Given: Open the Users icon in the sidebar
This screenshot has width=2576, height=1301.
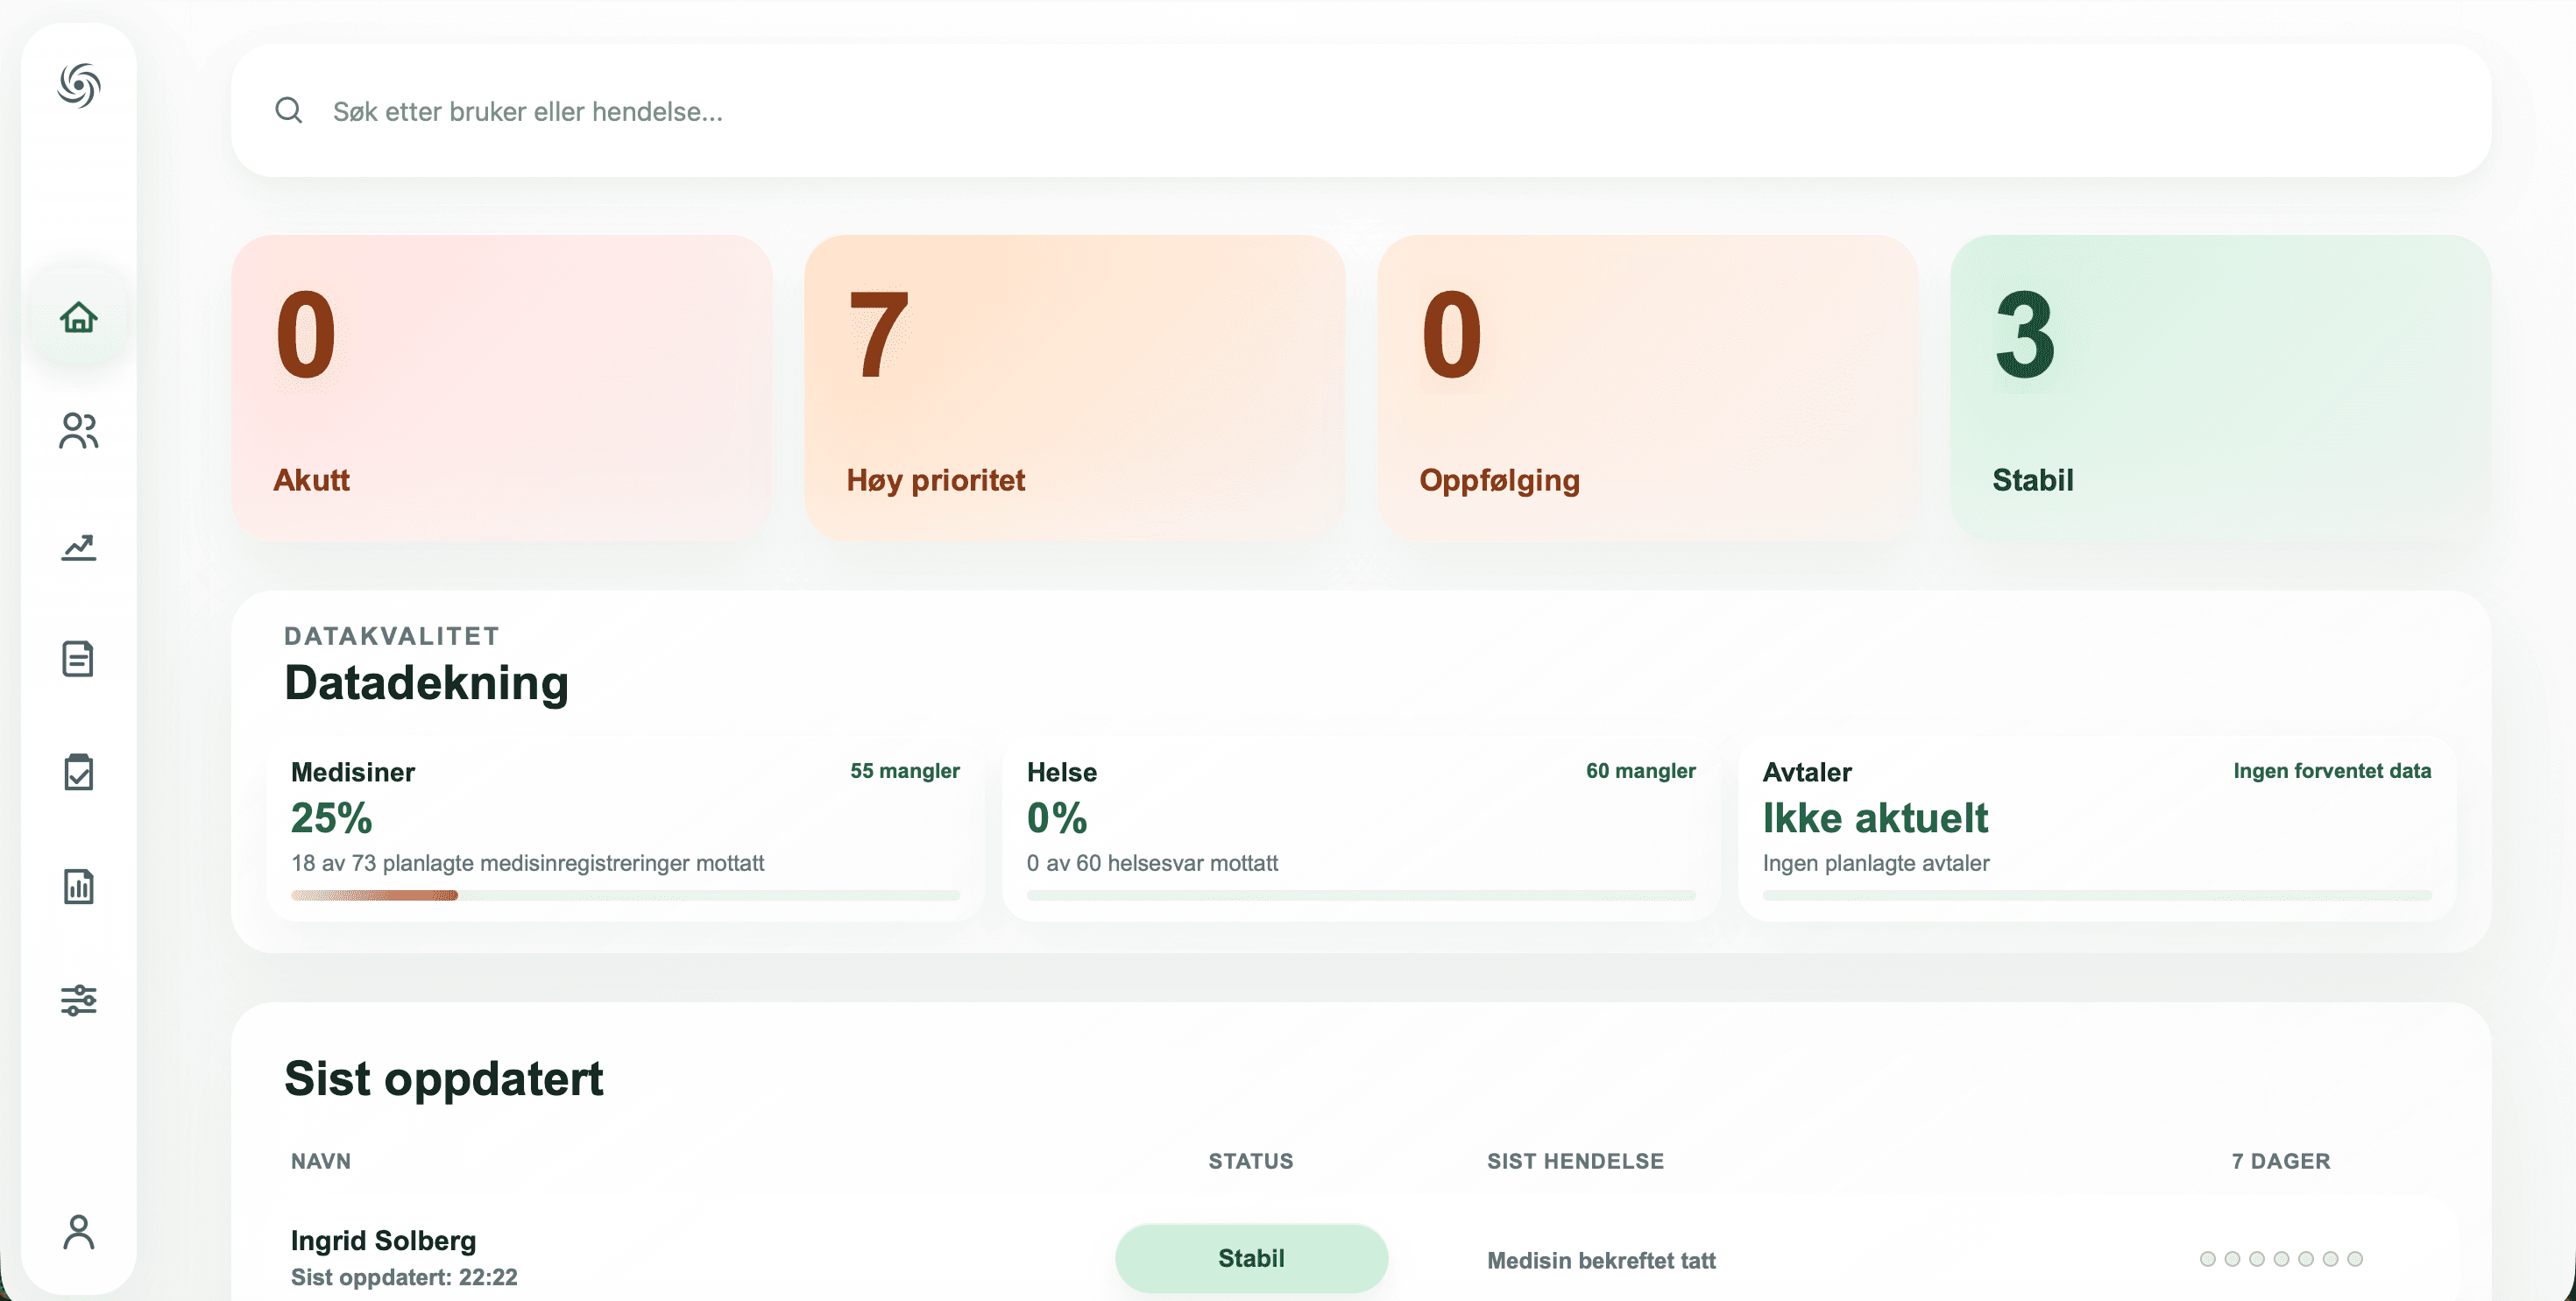Looking at the screenshot, I should point(79,431).
